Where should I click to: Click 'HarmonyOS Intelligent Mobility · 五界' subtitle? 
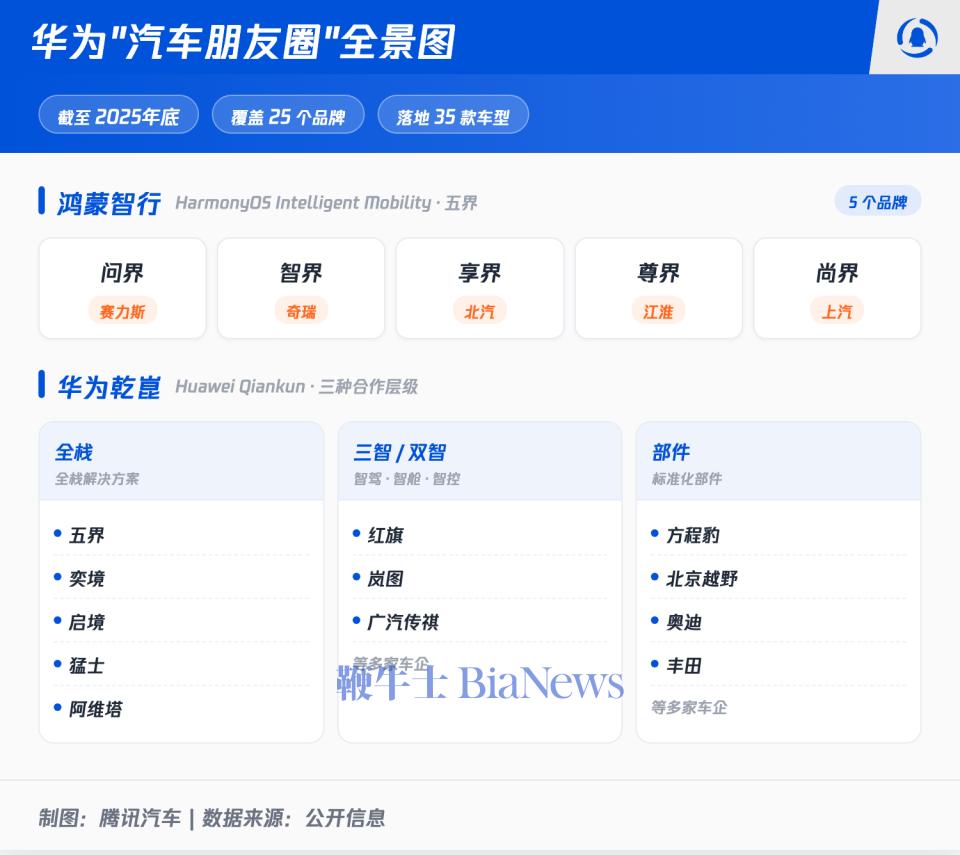point(326,203)
